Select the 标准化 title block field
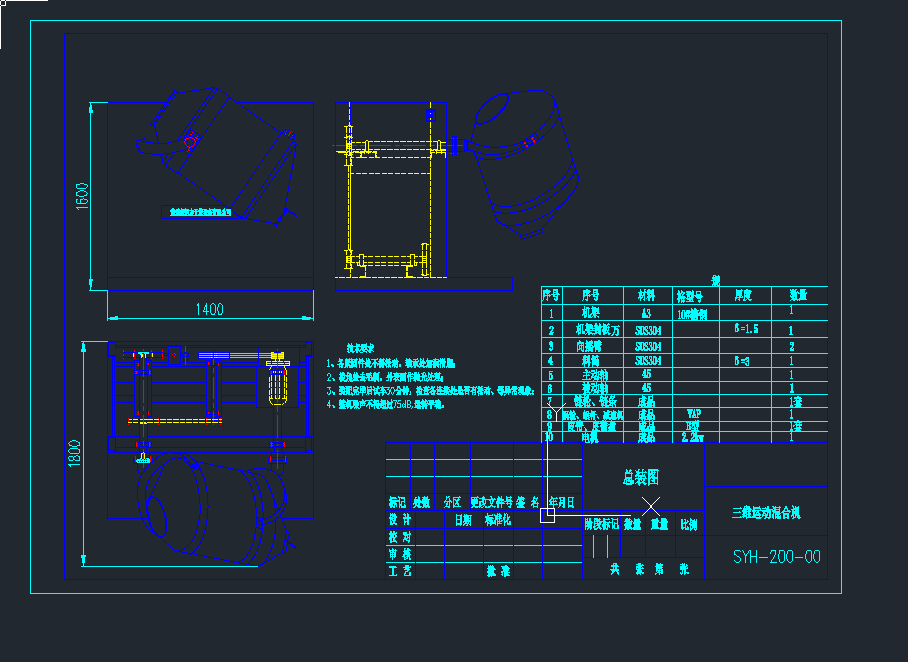This screenshot has height=662, width=908. pos(496,517)
